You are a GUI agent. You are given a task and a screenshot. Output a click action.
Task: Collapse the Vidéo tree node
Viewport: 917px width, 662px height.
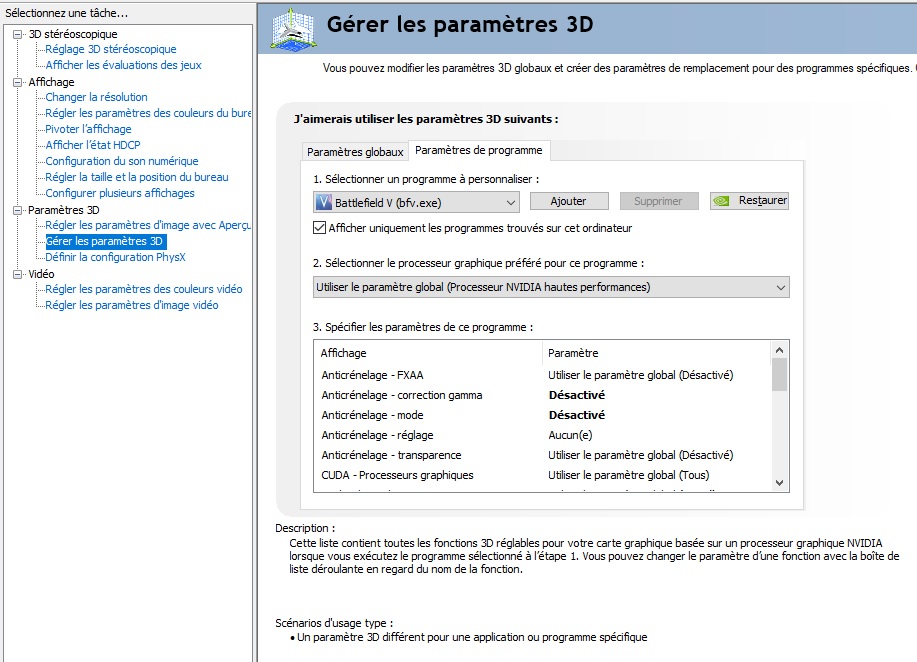point(18,274)
